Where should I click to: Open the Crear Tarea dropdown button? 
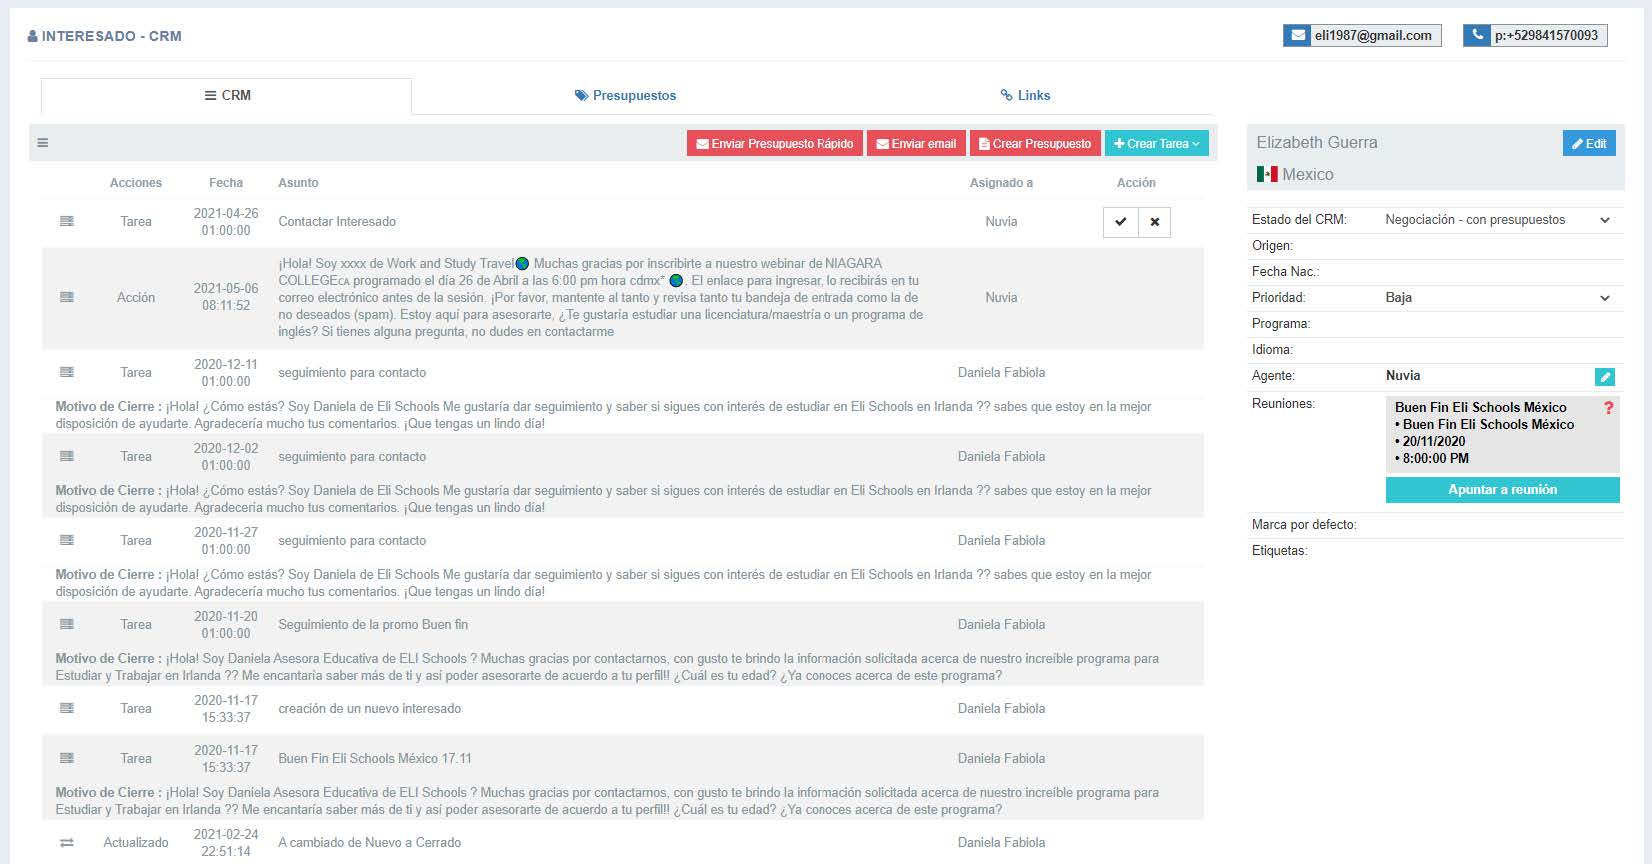point(1156,144)
